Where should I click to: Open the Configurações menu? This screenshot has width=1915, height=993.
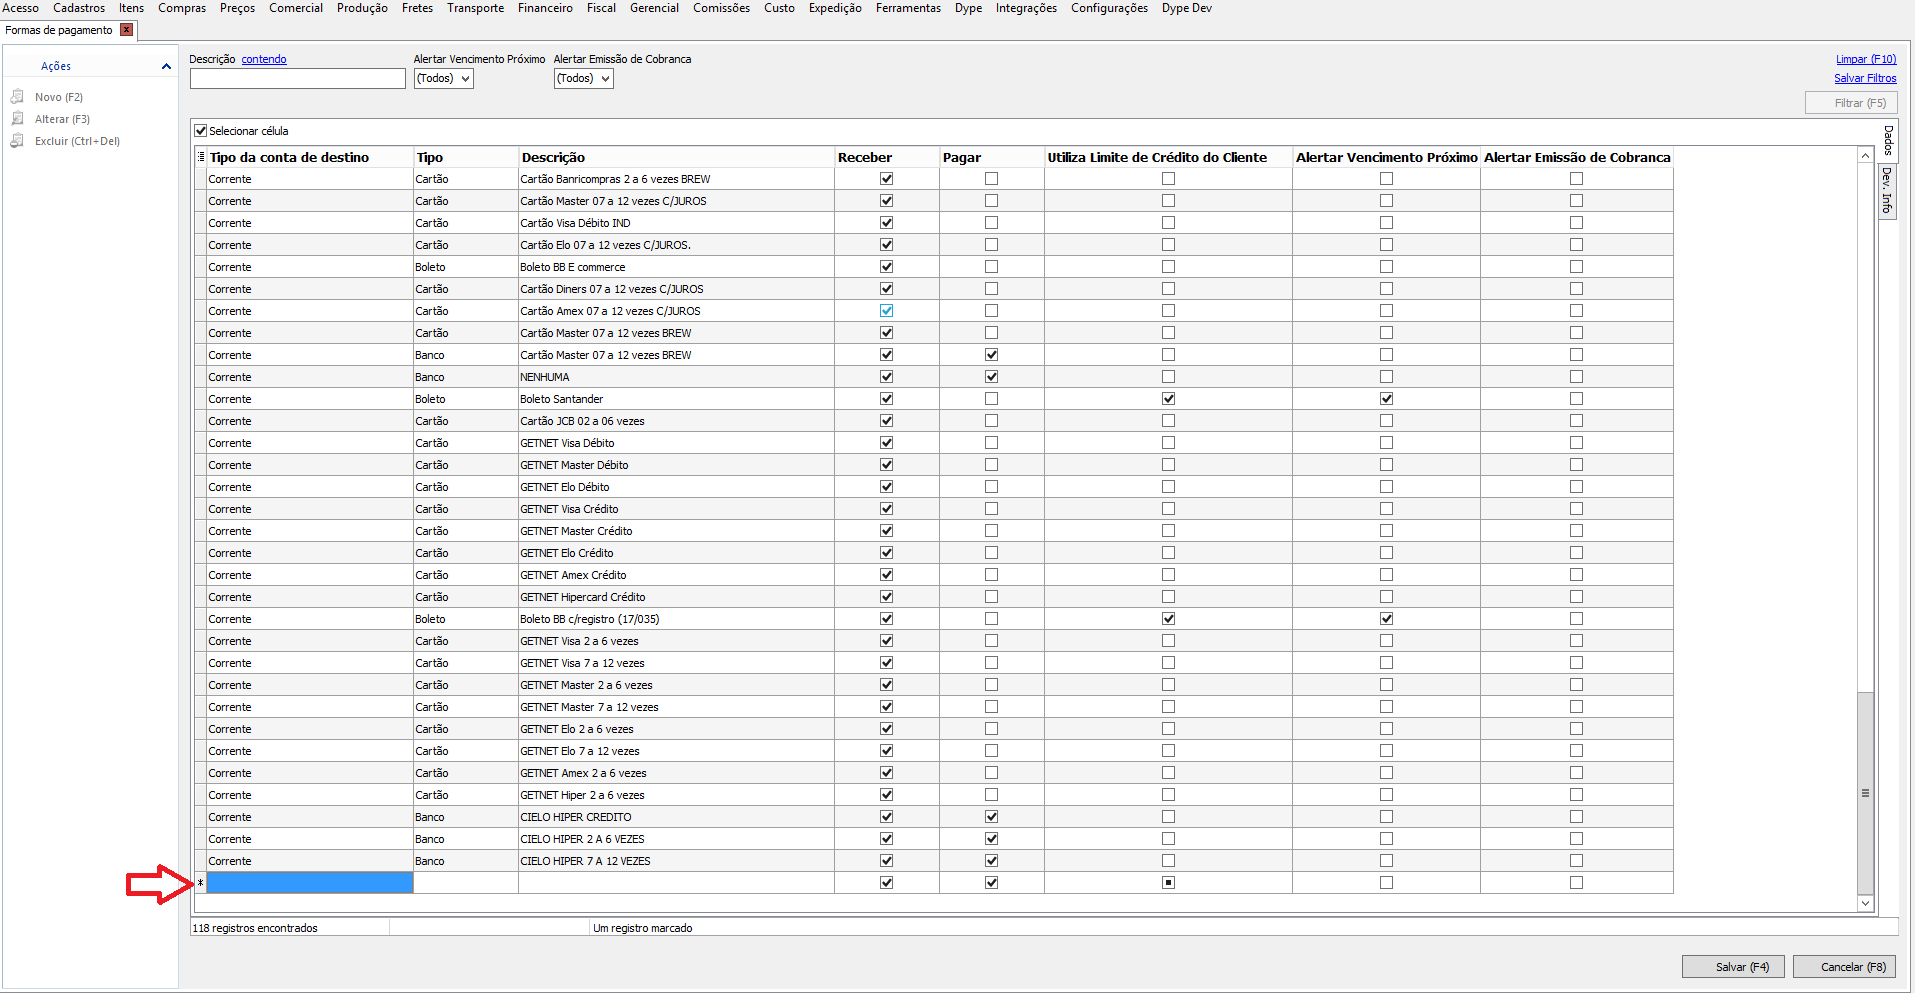[1109, 8]
